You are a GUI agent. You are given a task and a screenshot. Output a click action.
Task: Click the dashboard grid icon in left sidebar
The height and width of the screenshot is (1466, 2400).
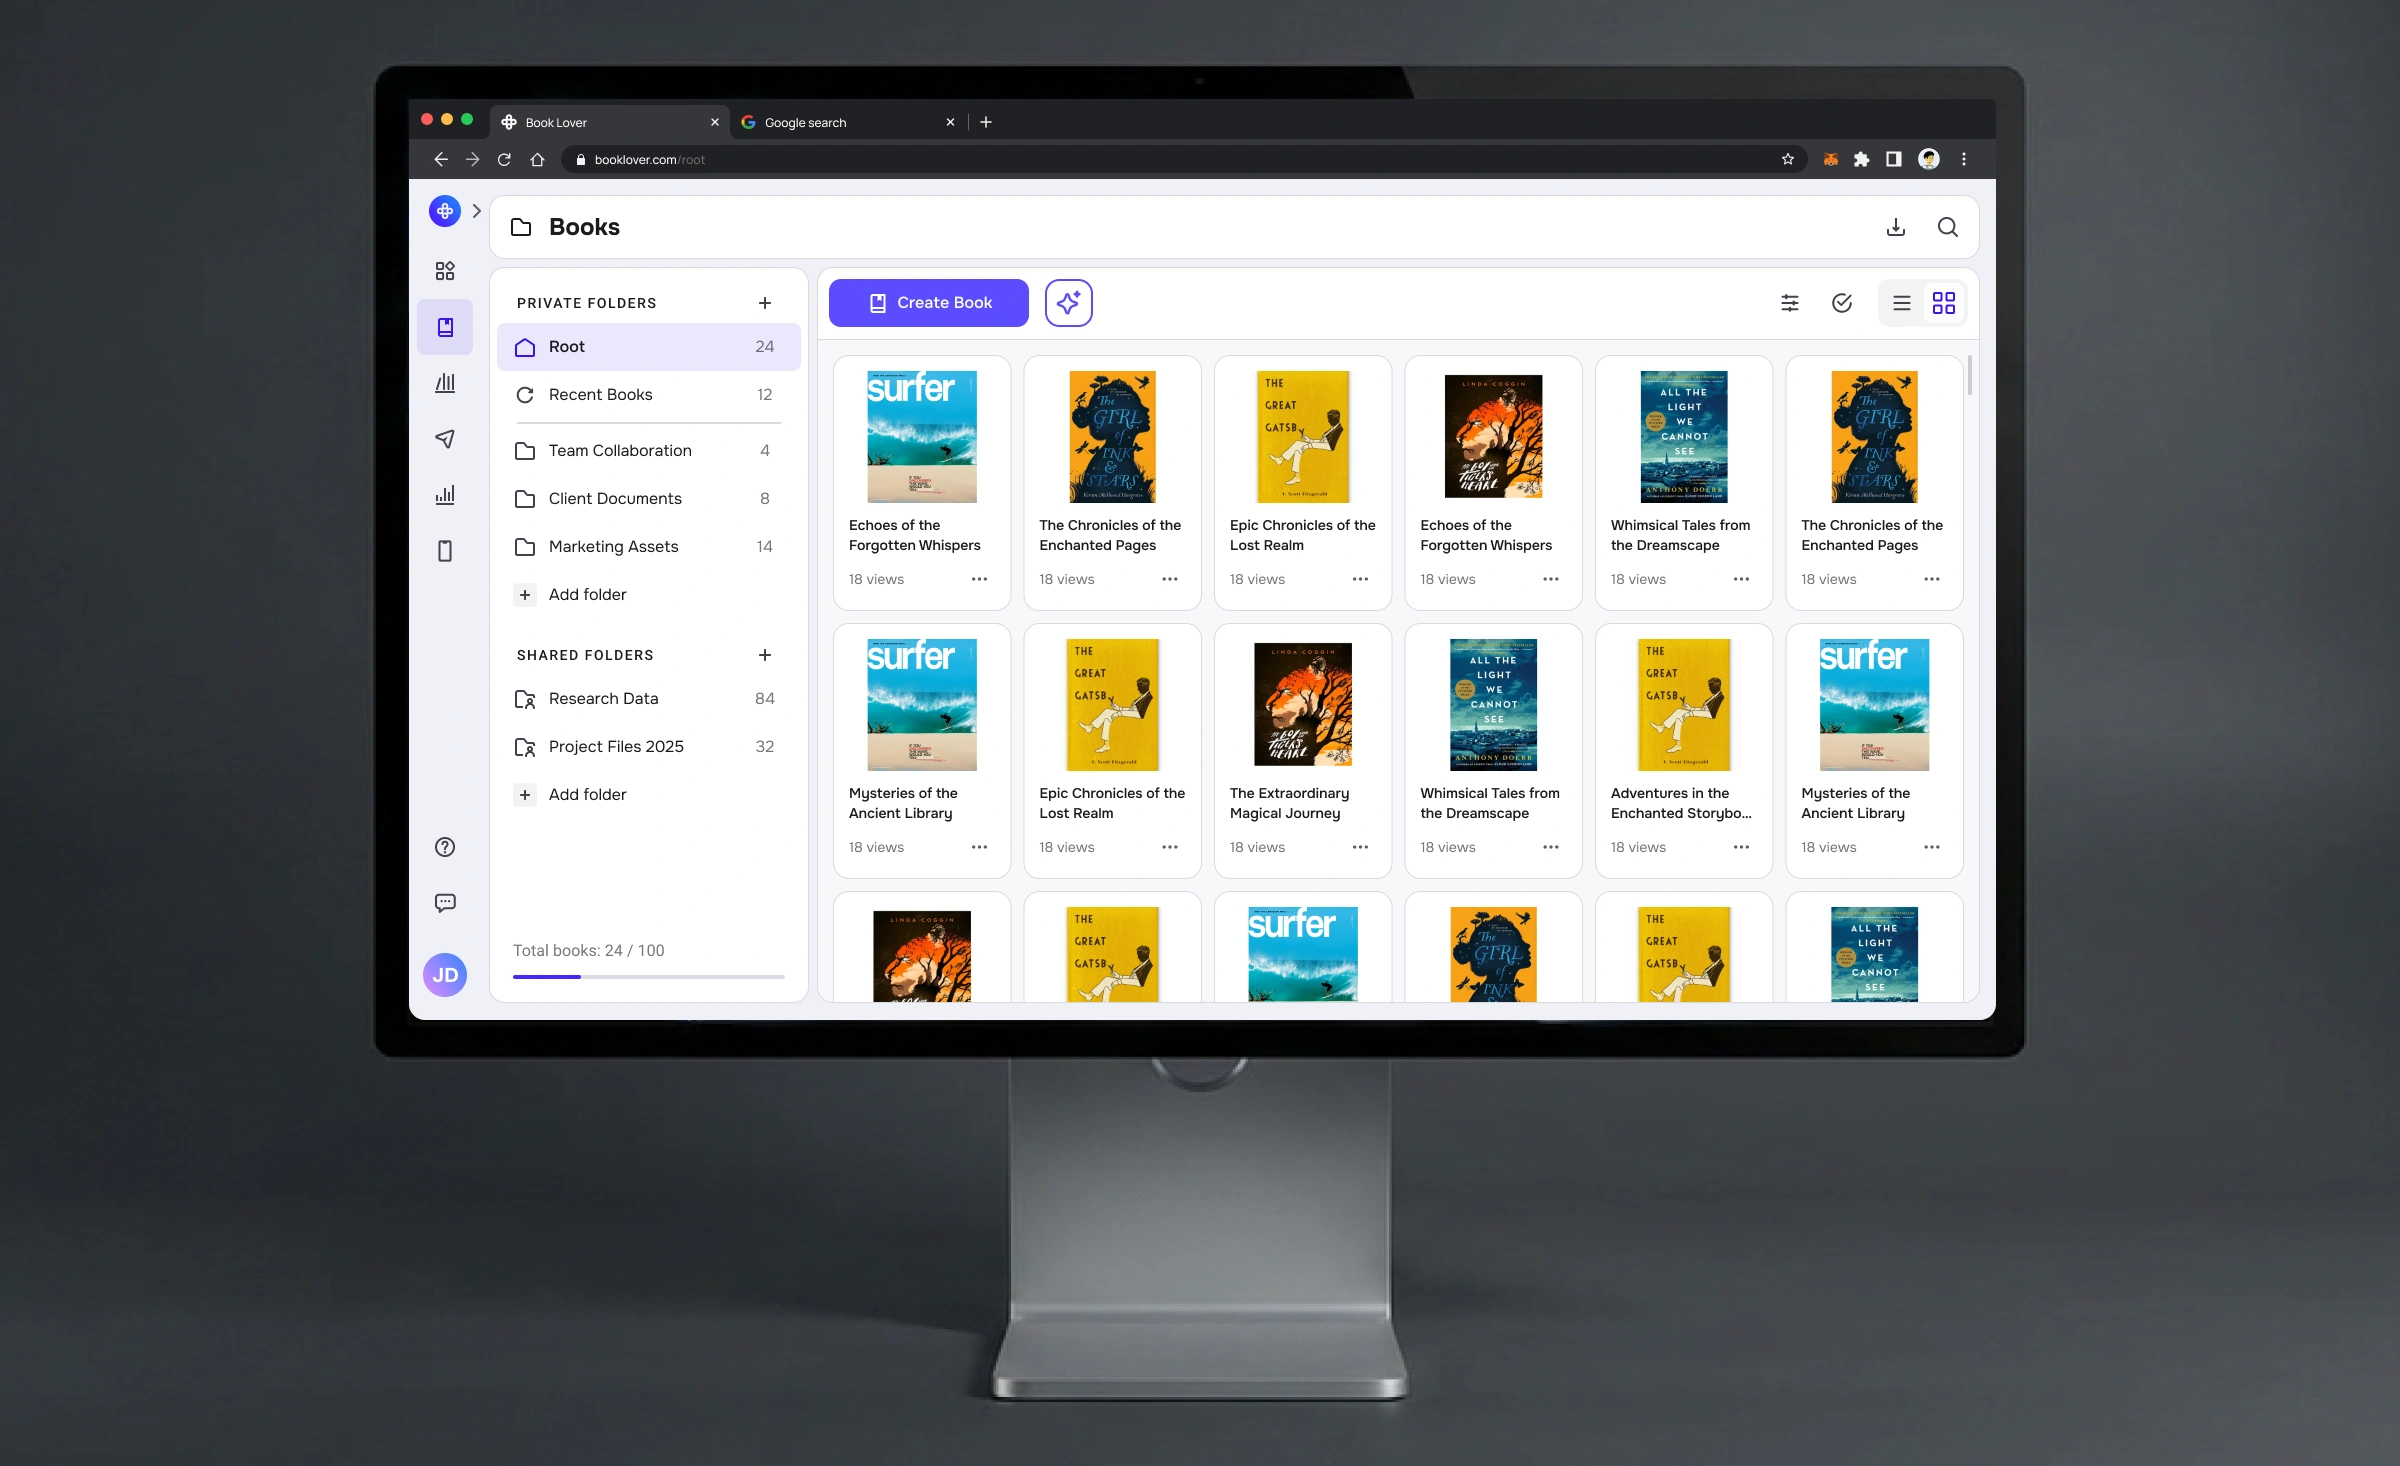click(445, 271)
